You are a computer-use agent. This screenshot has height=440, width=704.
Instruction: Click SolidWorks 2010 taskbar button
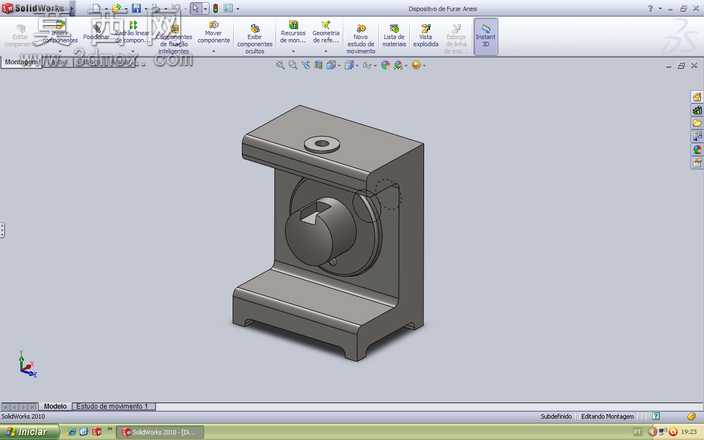[x=160, y=432]
